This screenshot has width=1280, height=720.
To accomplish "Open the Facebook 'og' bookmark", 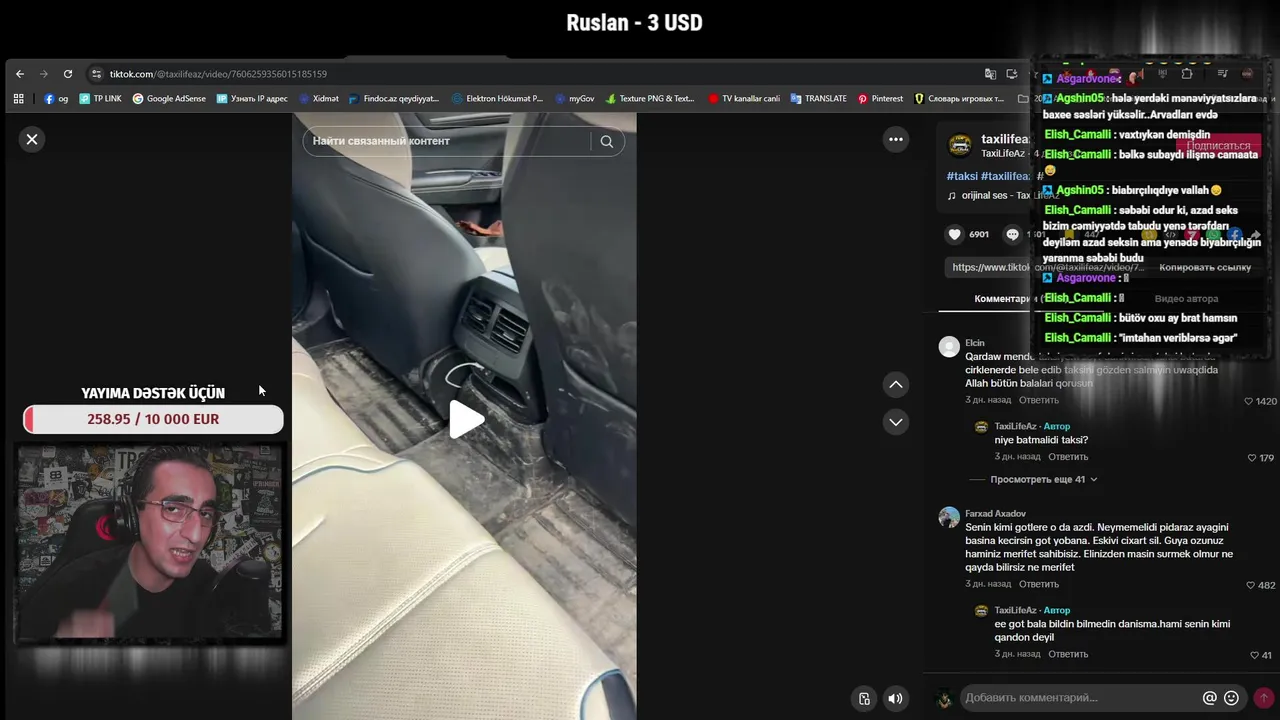I will pos(56,99).
